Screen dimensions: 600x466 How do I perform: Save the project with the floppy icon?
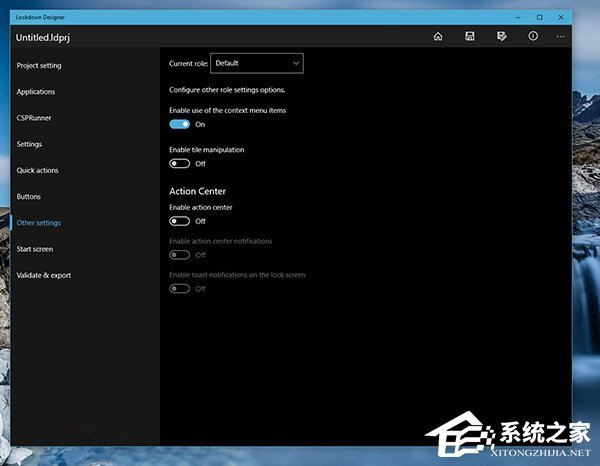coord(470,36)
